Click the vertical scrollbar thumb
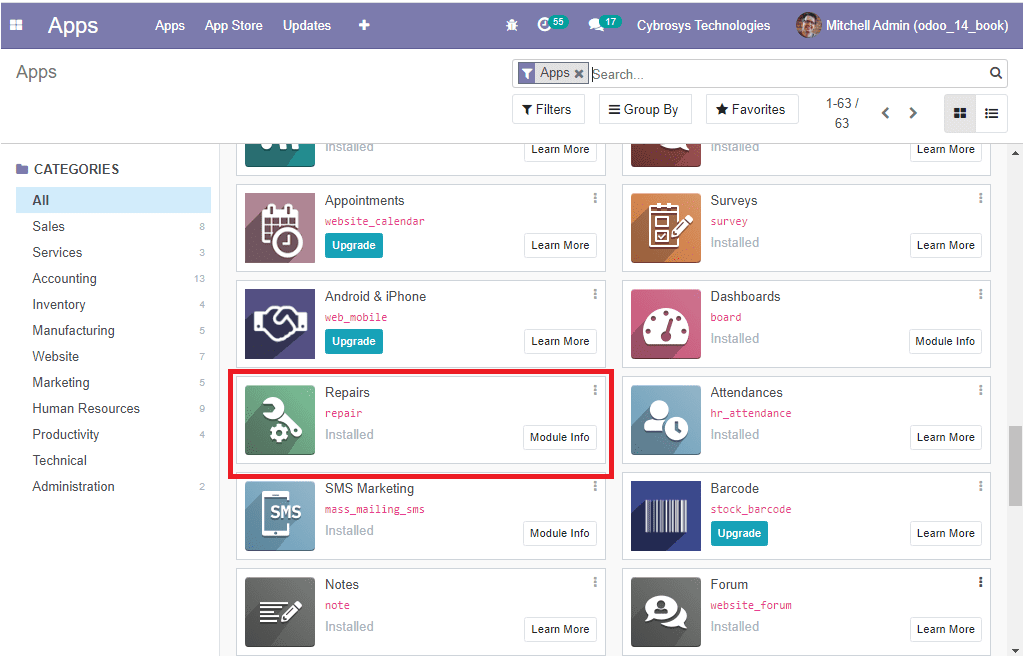 pyautogui.click(x=1015, y=466)
